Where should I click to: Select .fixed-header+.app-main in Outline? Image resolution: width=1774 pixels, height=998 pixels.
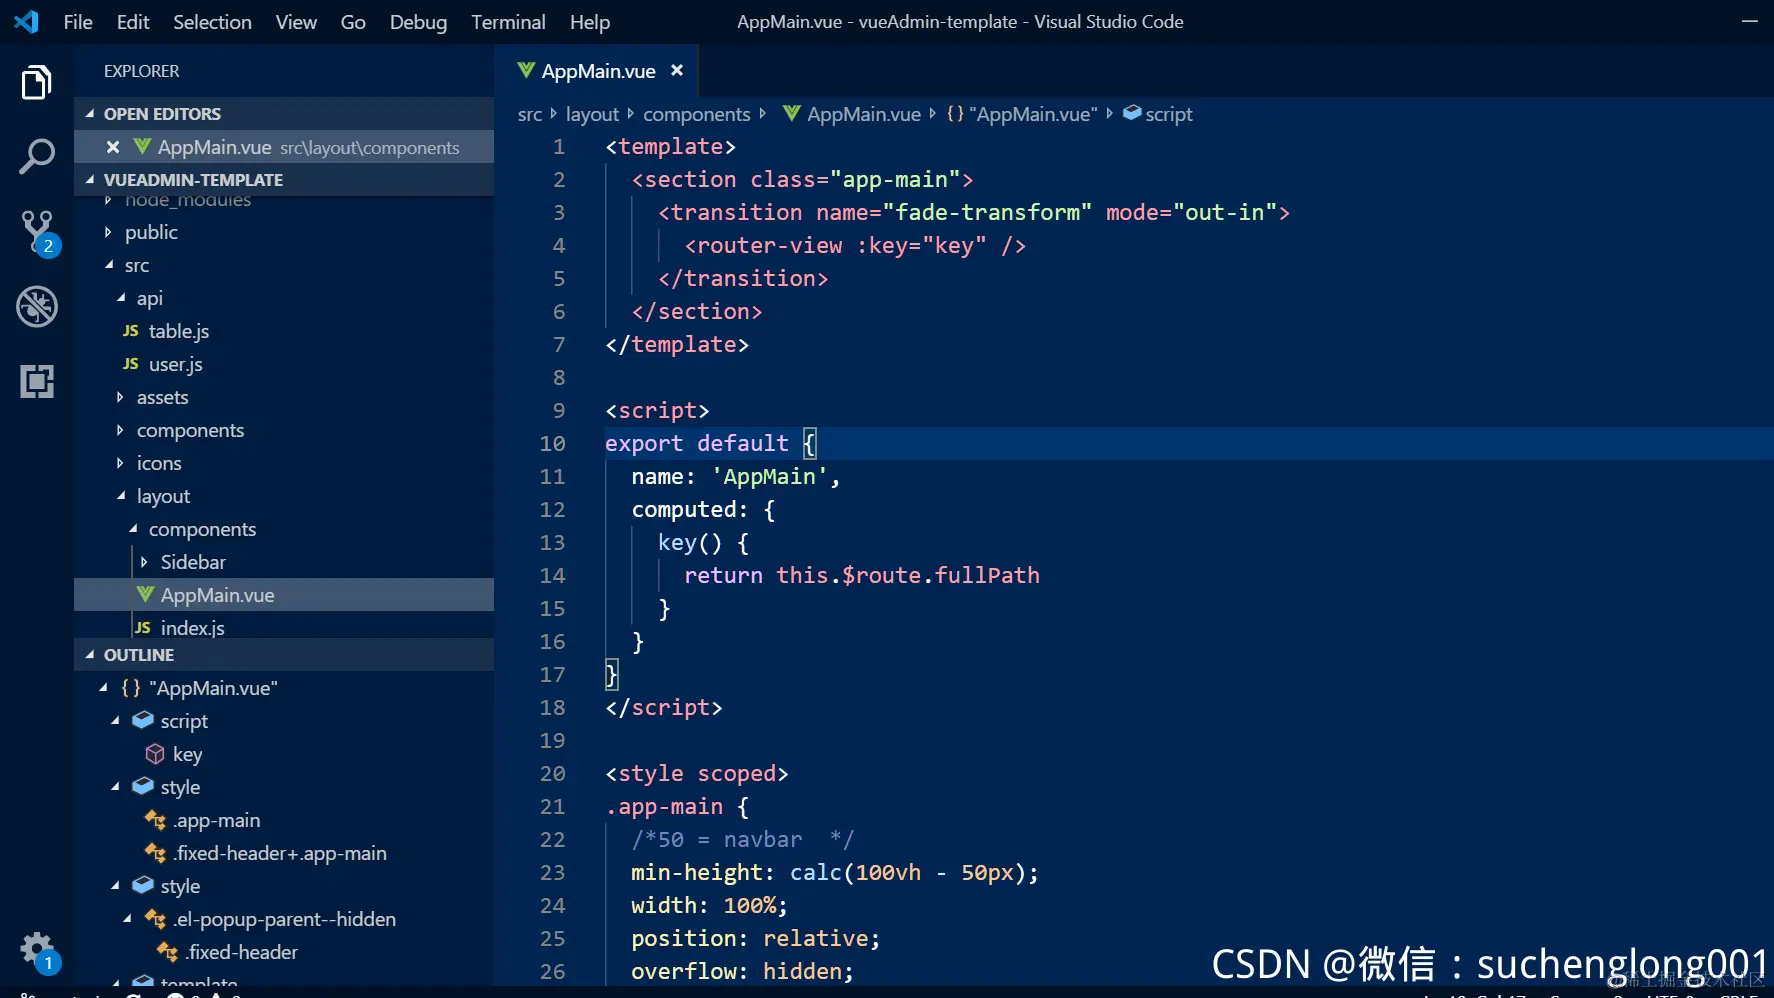pyautogui.click(x=284, y=853)
